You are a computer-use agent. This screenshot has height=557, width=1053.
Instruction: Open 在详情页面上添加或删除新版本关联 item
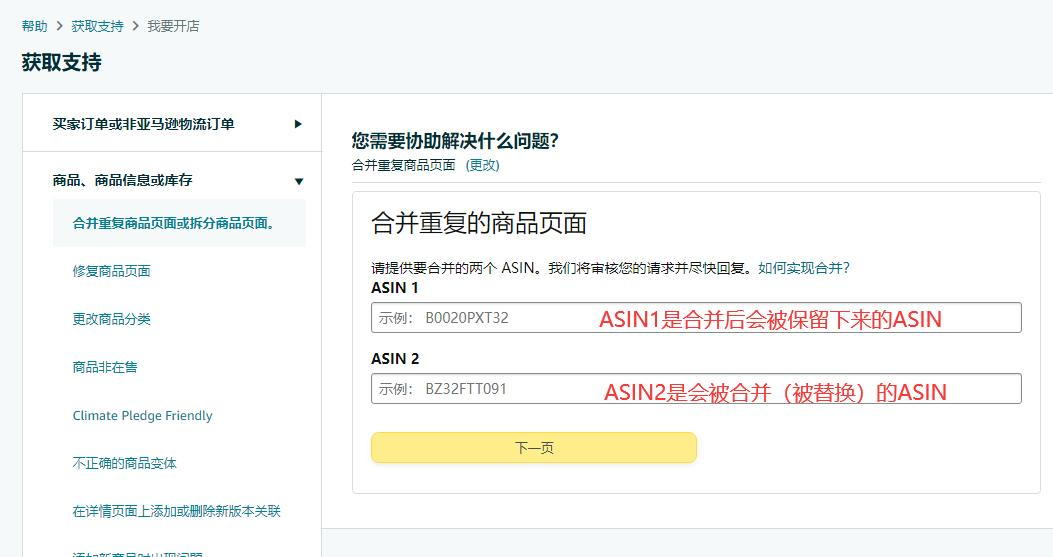tap(176, 511)
